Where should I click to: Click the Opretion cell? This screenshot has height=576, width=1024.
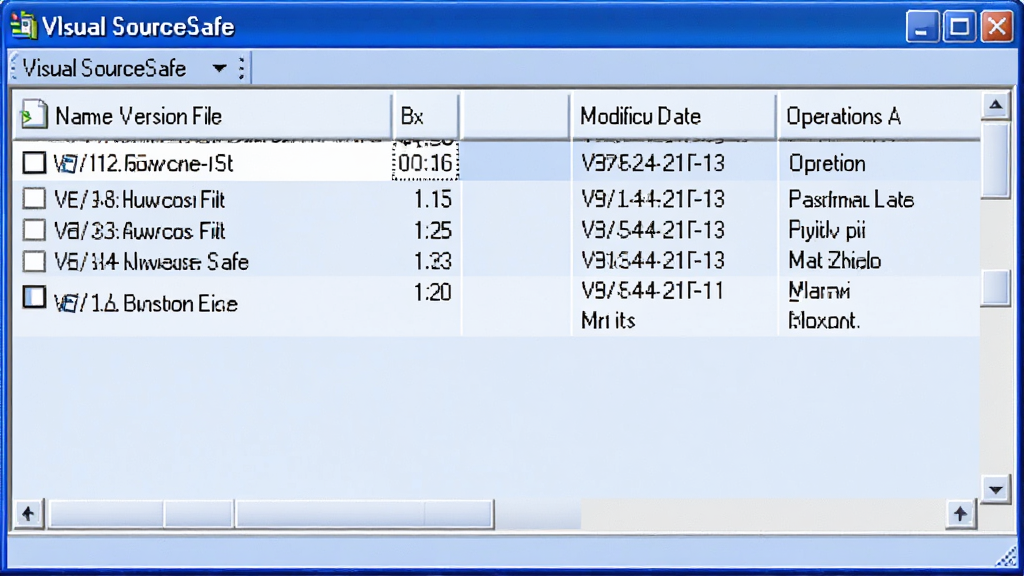[x=827, y=163]
